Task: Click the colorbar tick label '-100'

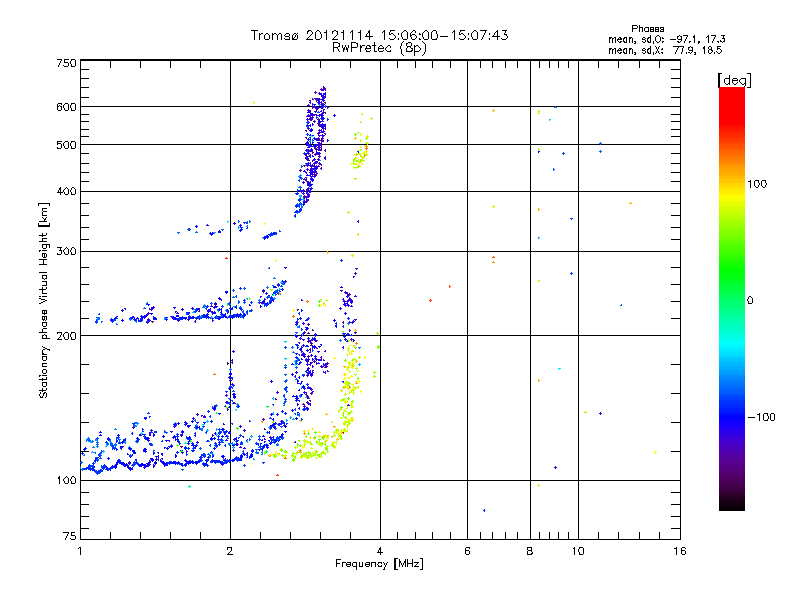Action: coord(761,417)
